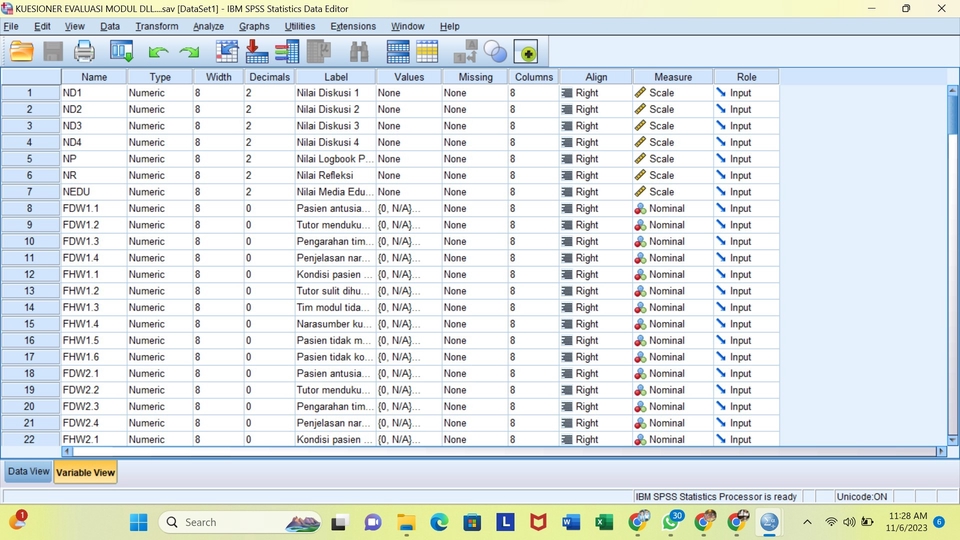Select label 'Narasumber ku...' cell
The image size is (960, 540).
[x=336, y=324]
